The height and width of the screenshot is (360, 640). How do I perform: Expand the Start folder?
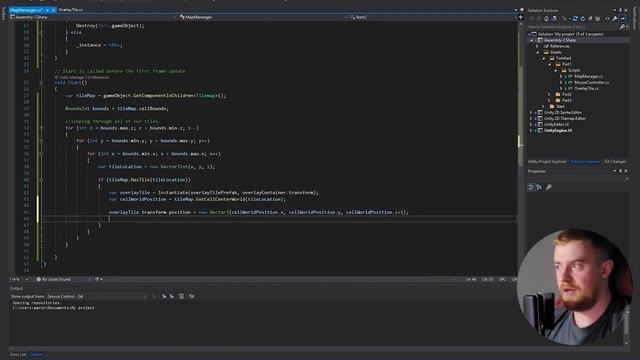coord(544,106)
